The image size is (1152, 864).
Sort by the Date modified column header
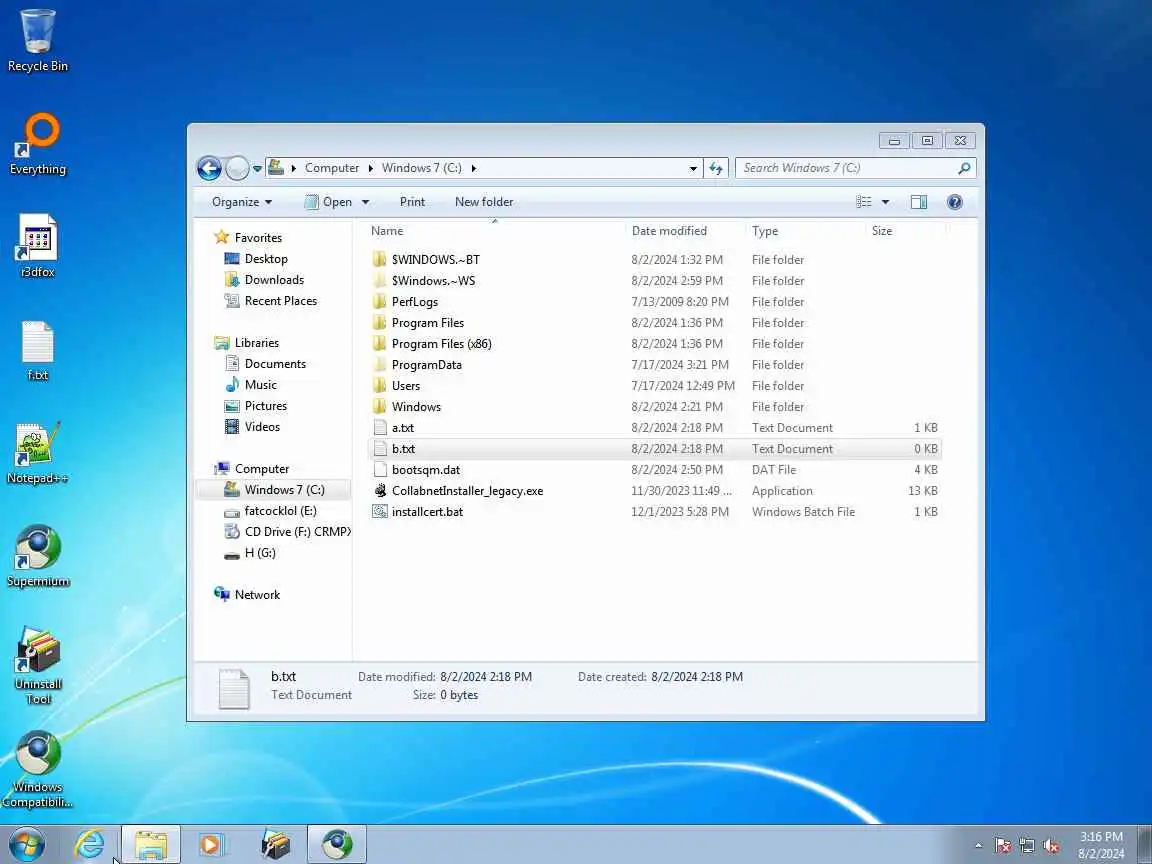click(x=685, y=231)
